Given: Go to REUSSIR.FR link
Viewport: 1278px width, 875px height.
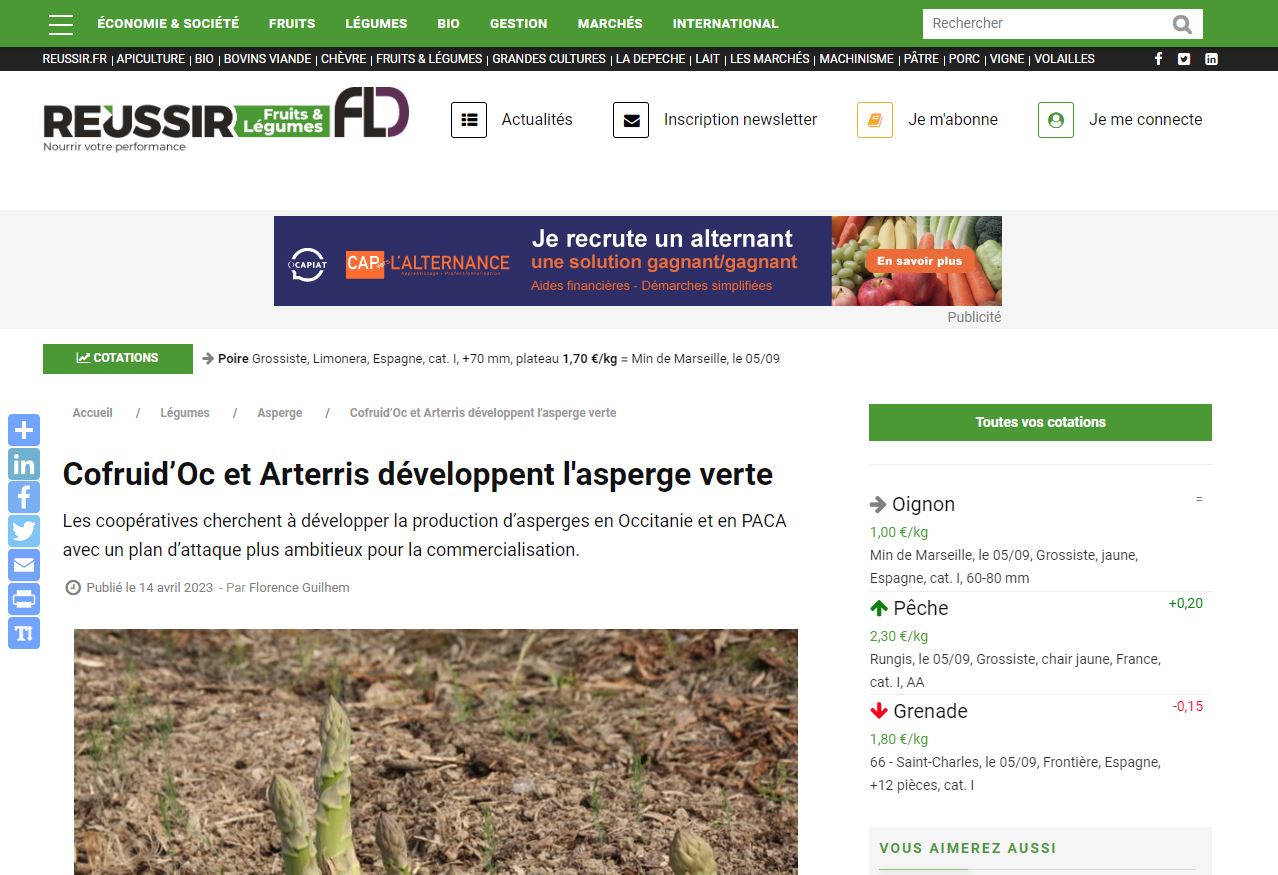Looking at the screenshot, I should coord(74,59).
